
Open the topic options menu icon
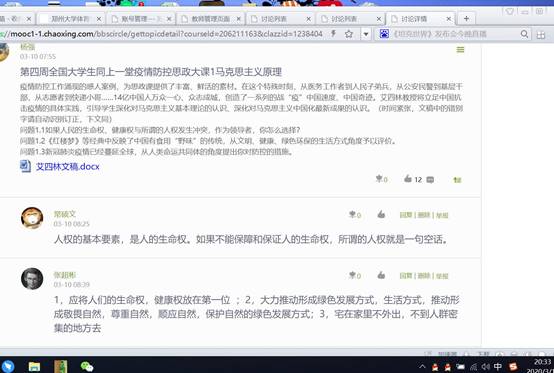tap(460, 50)
